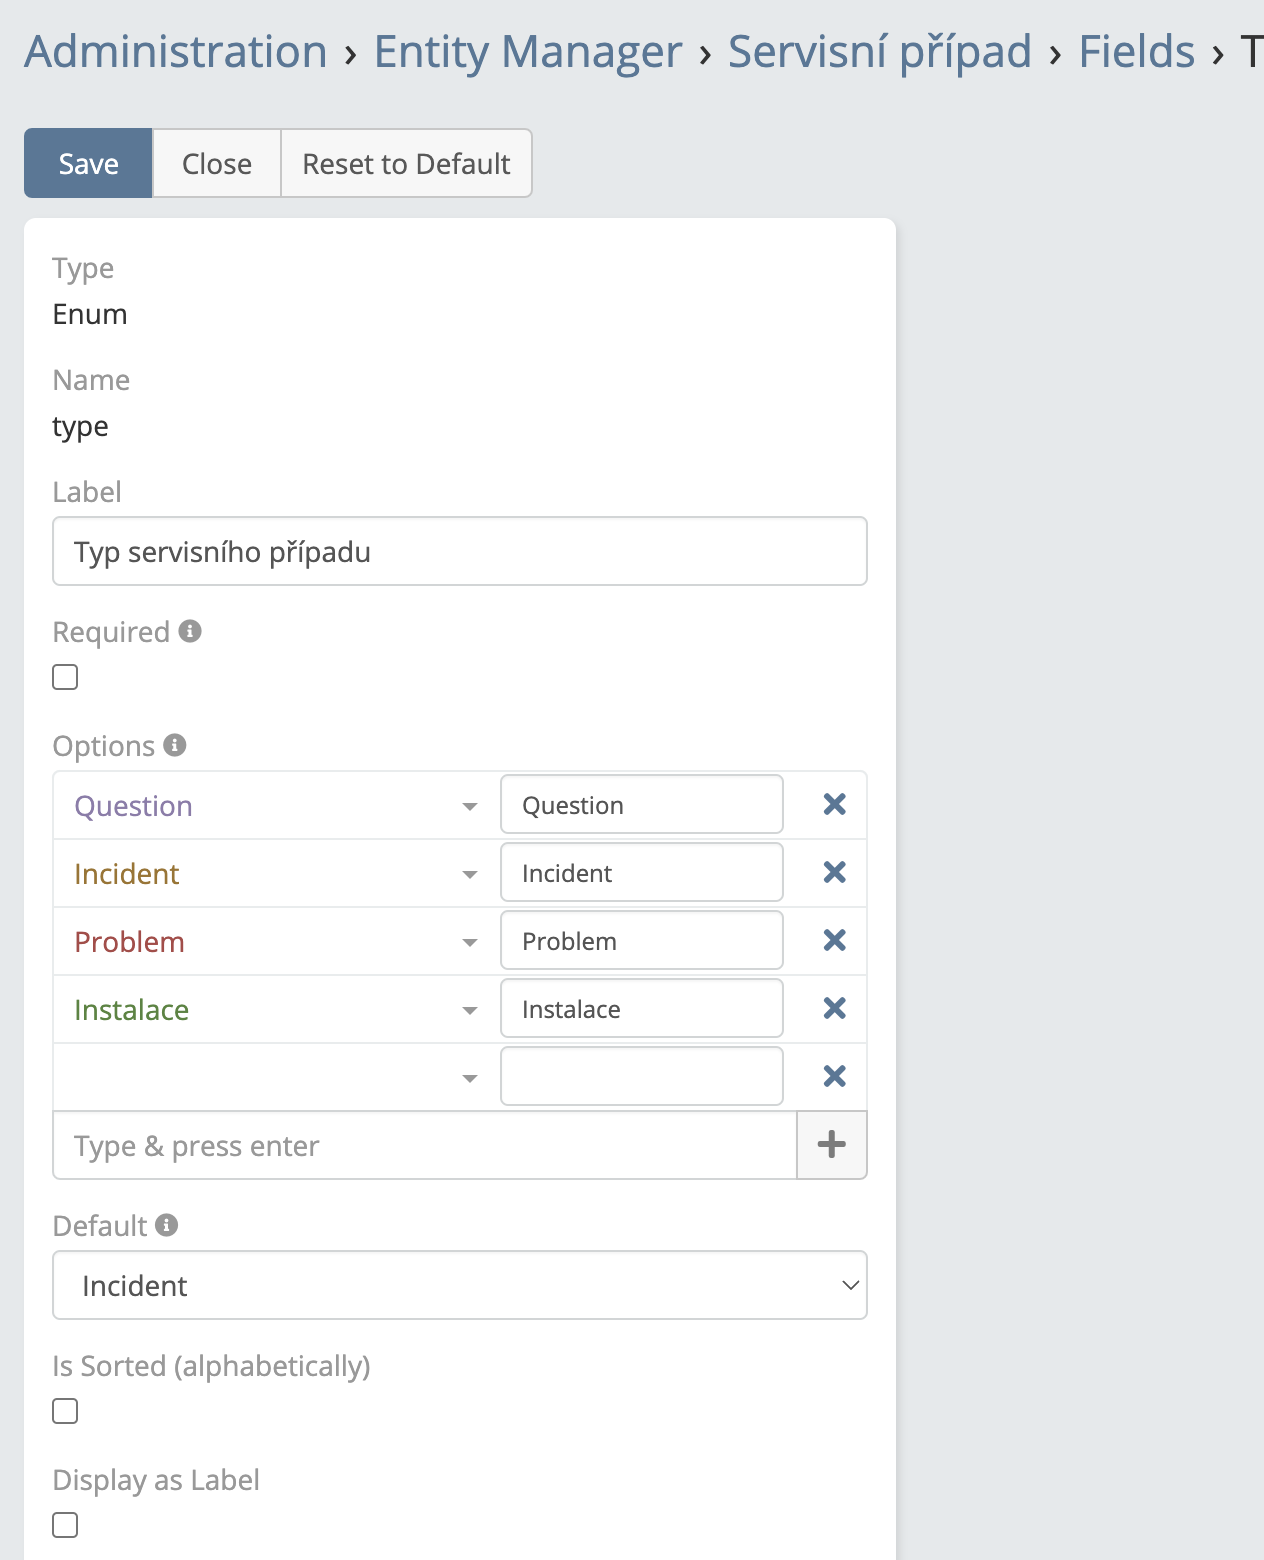1264x1560 pixels.
Task: Navigate to Administration breadcrumb
Action: pyautogui.click(x=176, y=52)
